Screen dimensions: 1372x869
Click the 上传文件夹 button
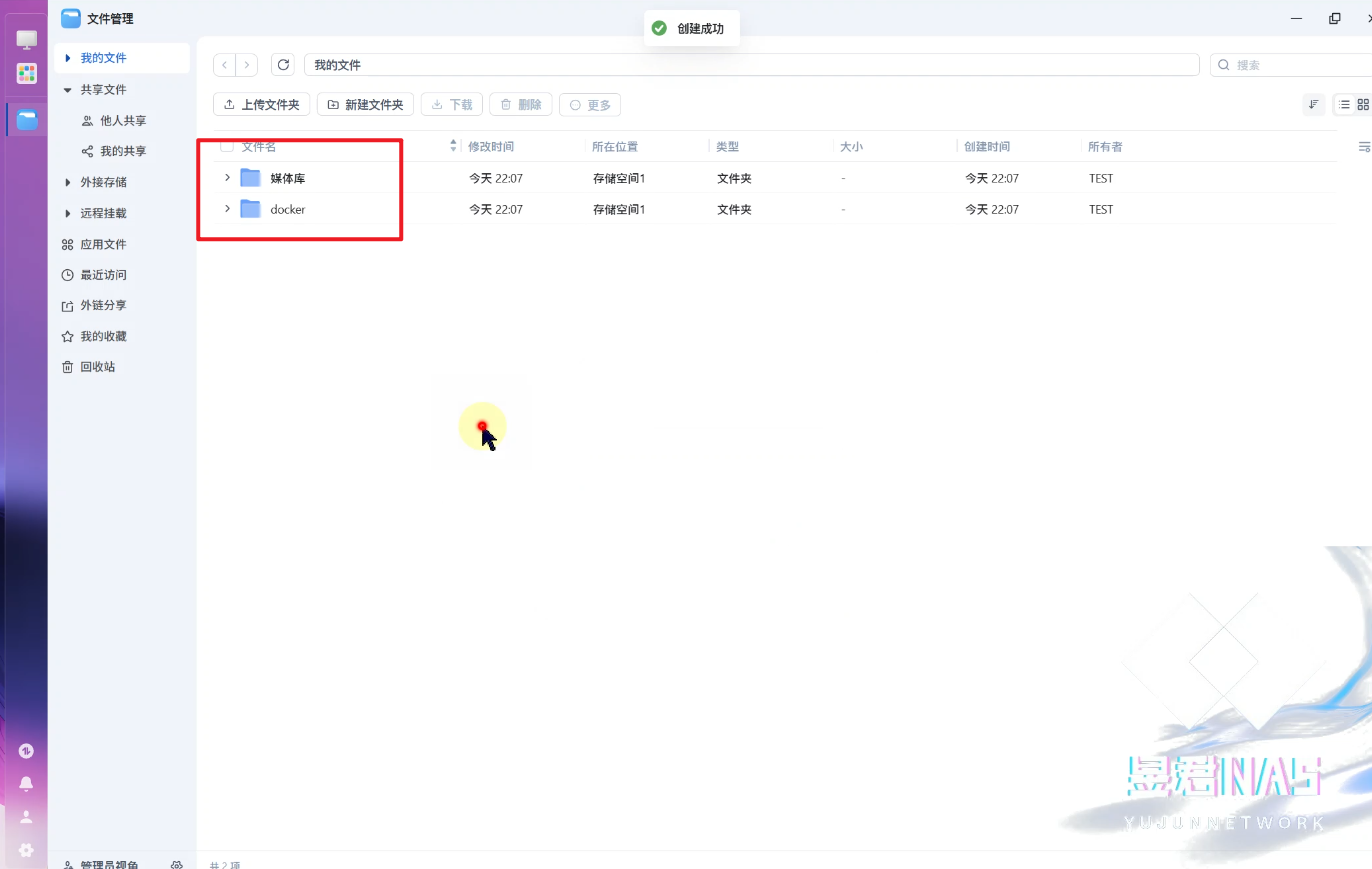tap(261, 104)
